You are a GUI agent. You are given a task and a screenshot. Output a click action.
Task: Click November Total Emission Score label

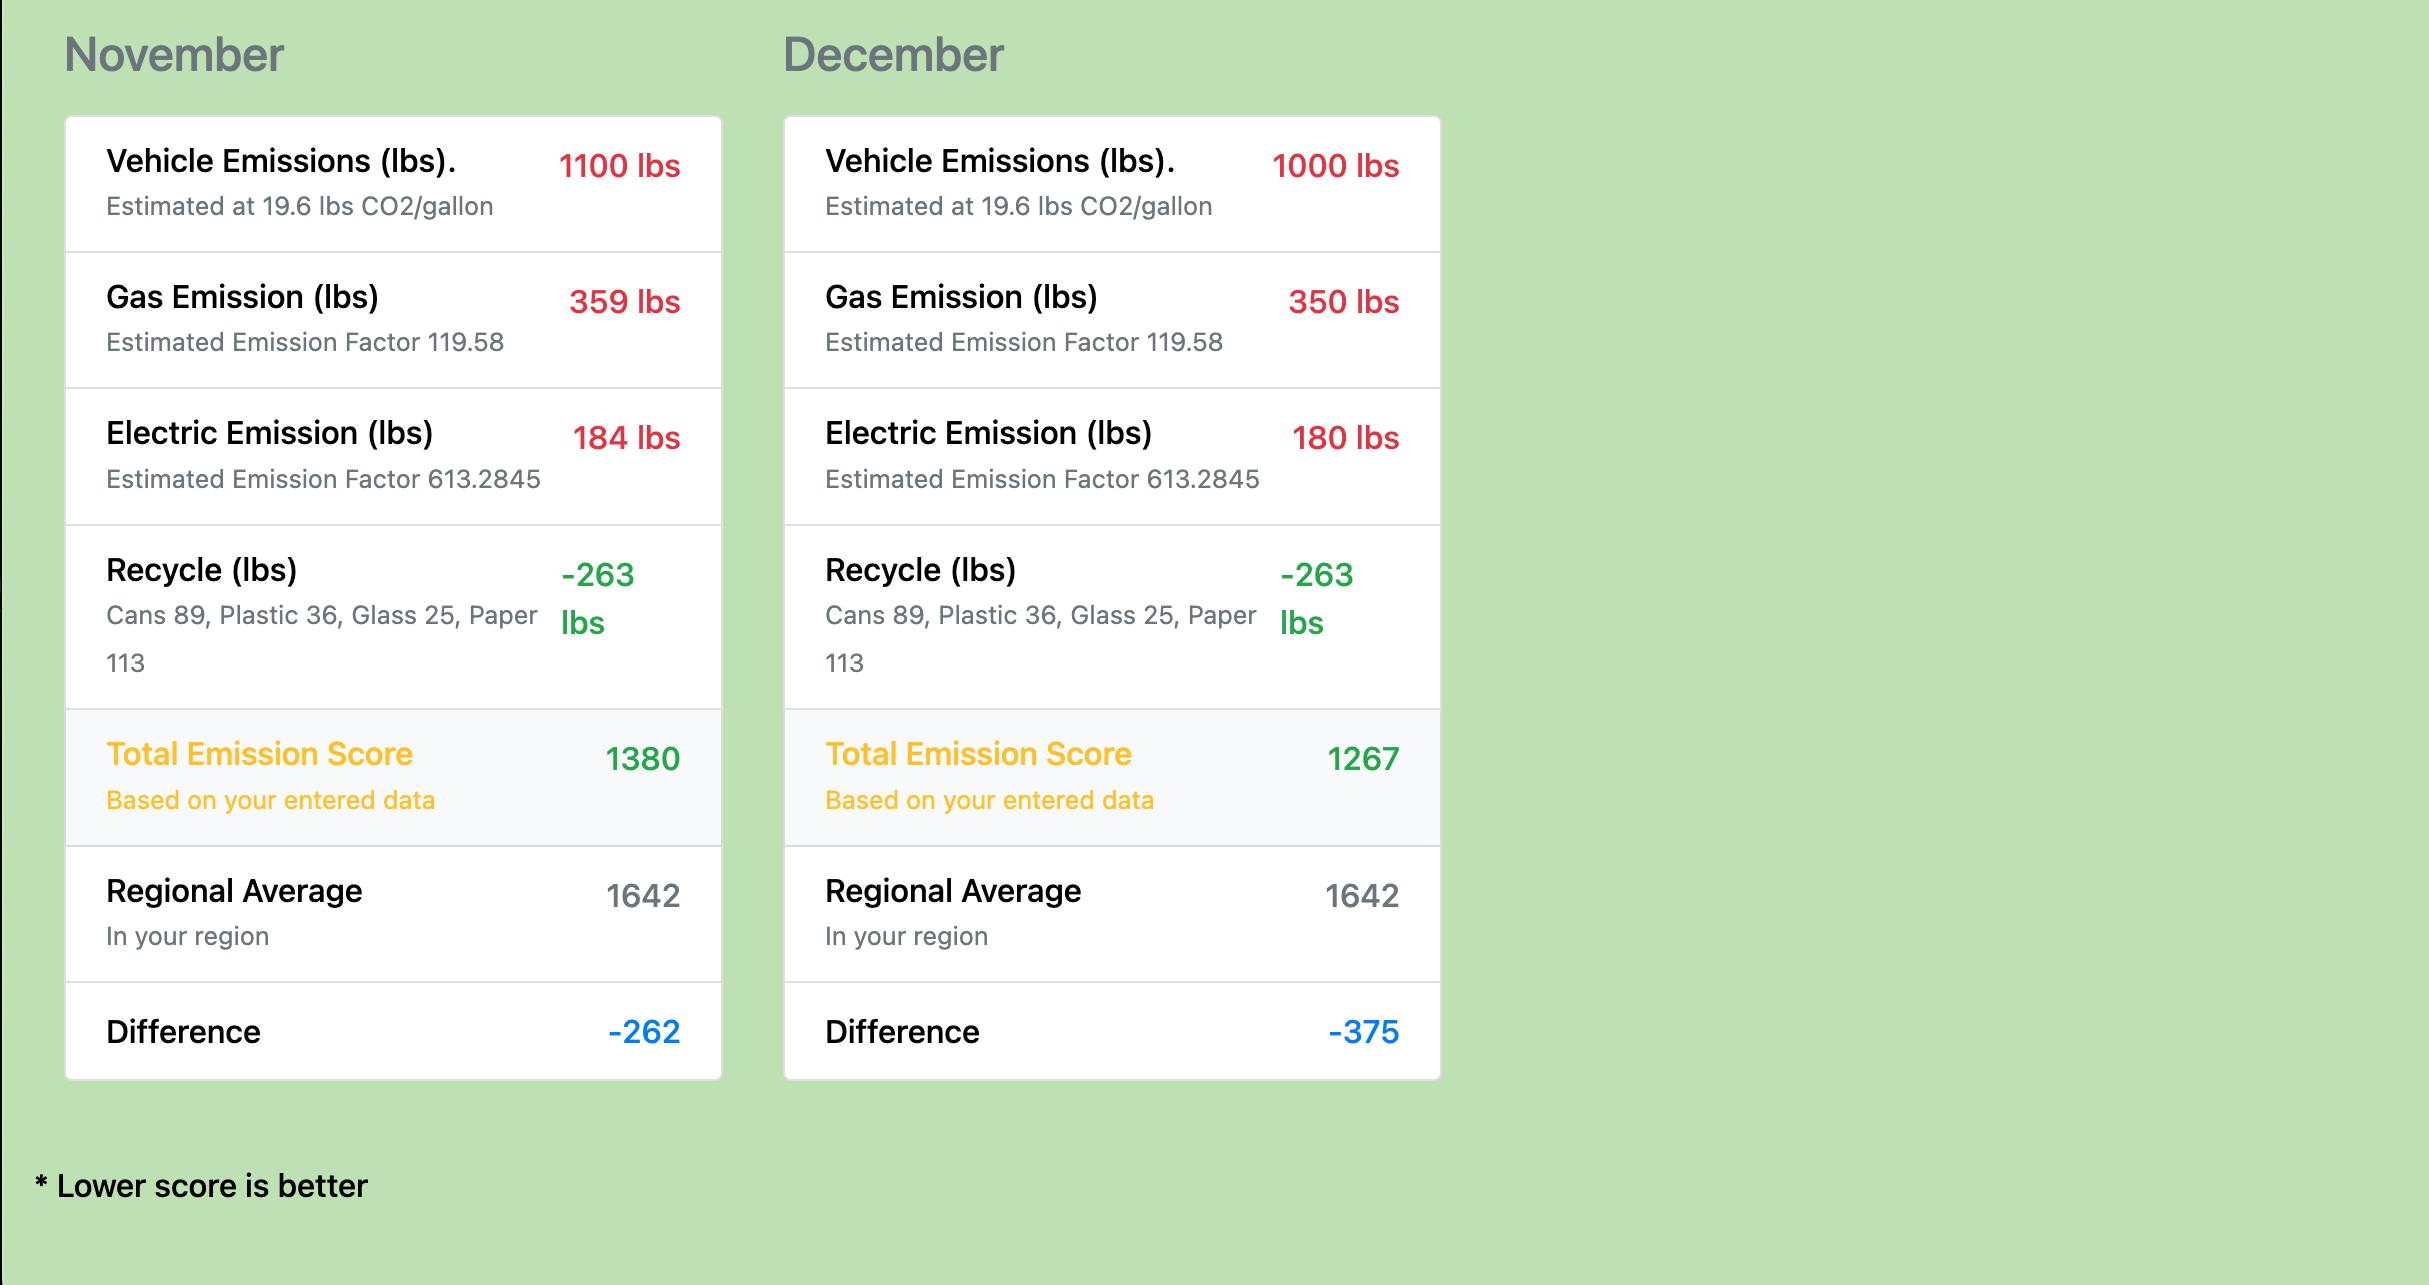click(x=259, y=754)
